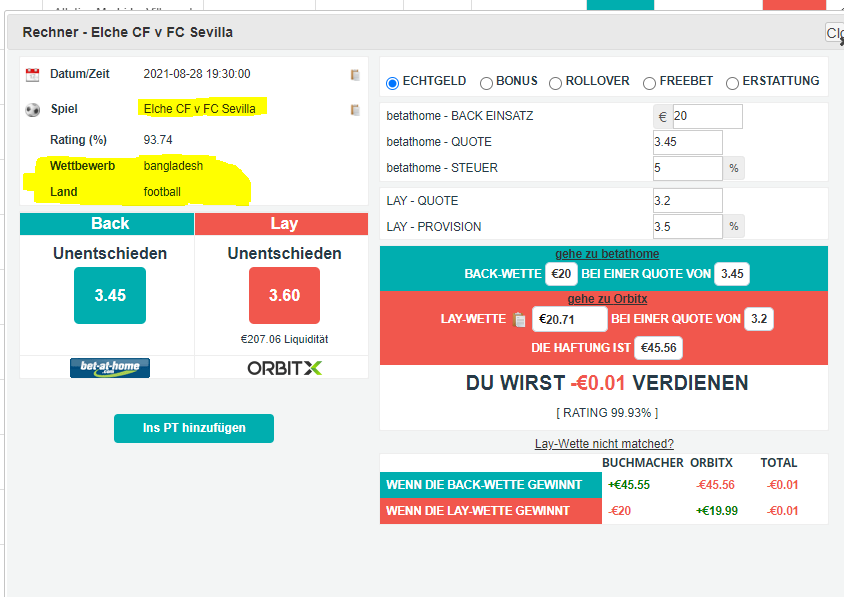The image size is (844, 597).
Task: Click the '-€45.56' Orbitx result cell
Action: point(715,485)
